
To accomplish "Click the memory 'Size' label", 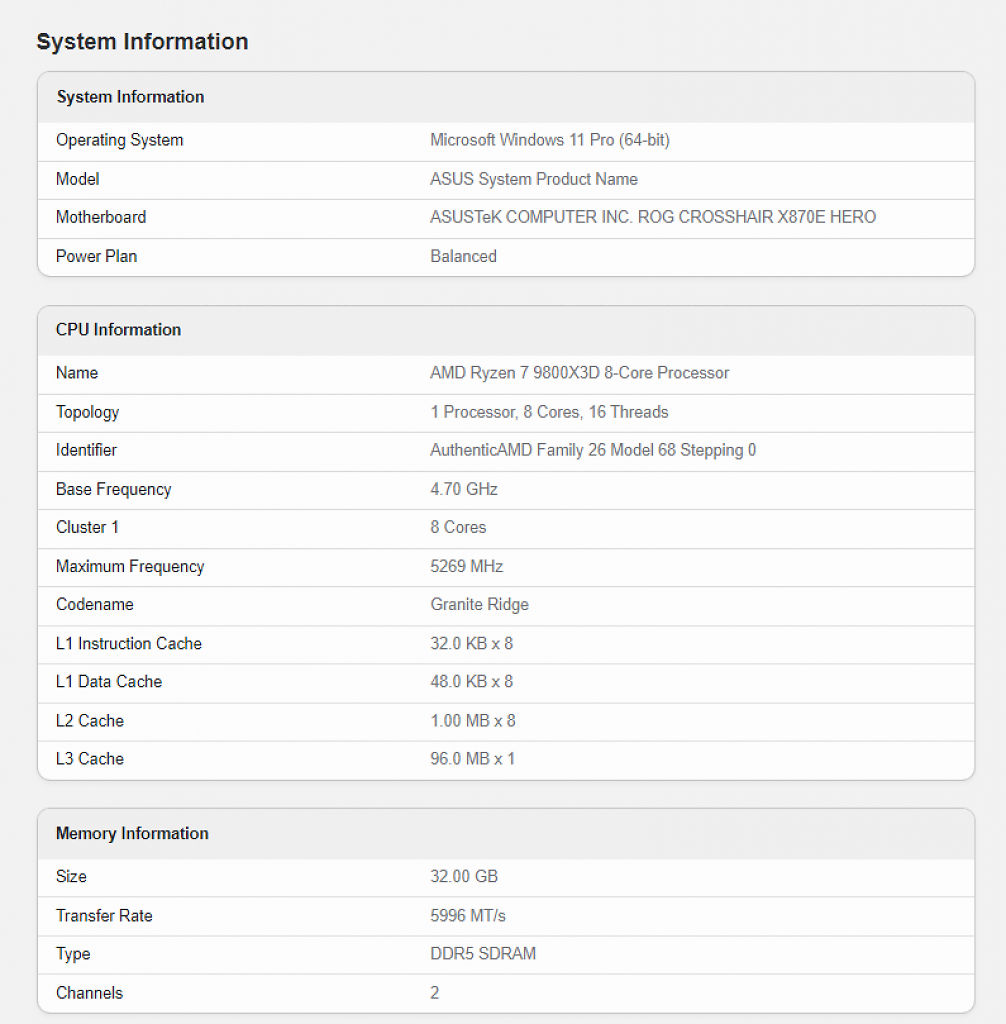I will 71,876.
